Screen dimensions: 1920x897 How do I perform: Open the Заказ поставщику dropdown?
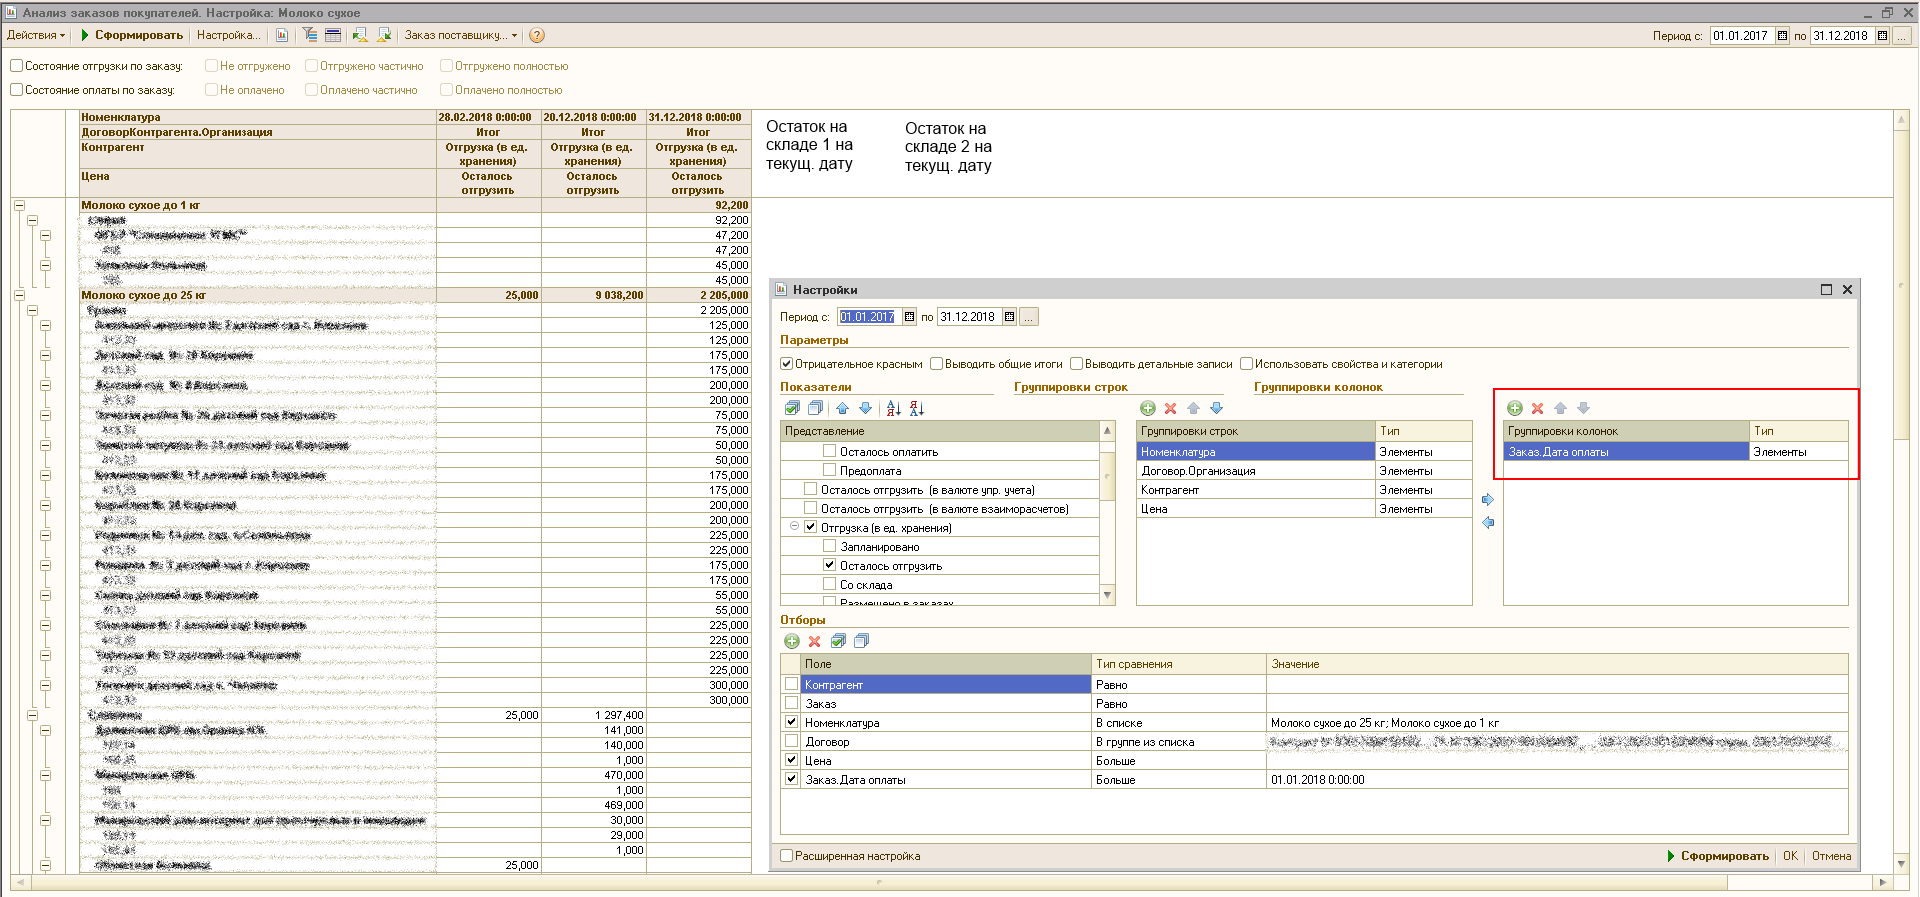461,36
